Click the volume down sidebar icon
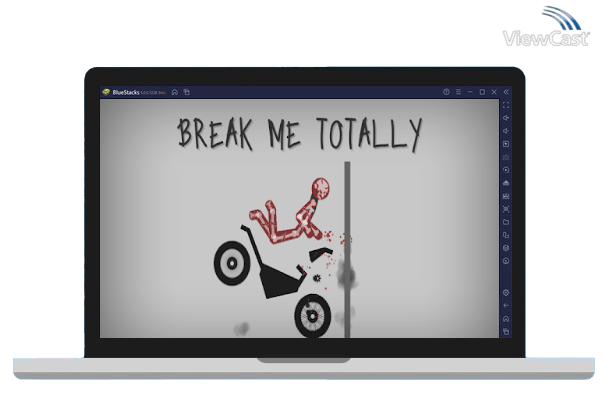The height and width of the screenshot is (414, 602). click(x=506, y=131)
